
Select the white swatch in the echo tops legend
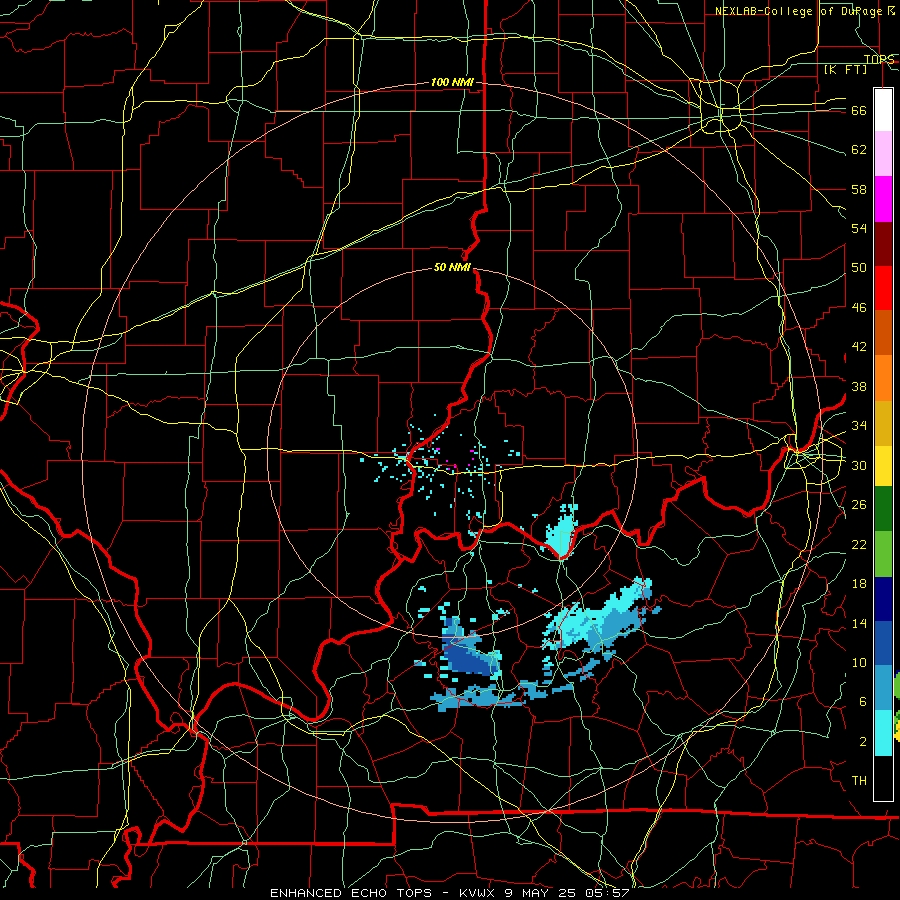coord(883,110)
